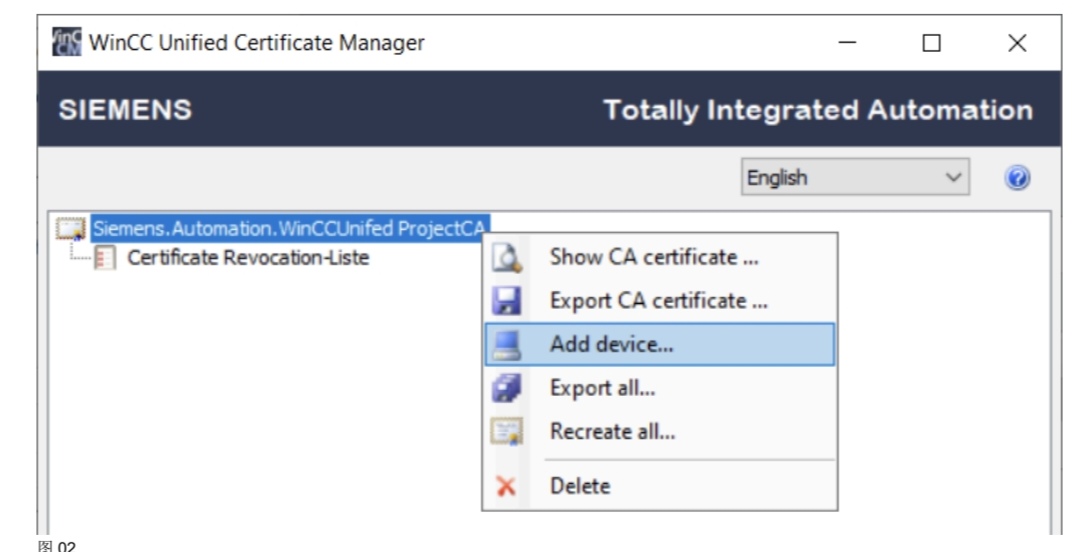Open help via the blue question mark icon

[1017, 178]
